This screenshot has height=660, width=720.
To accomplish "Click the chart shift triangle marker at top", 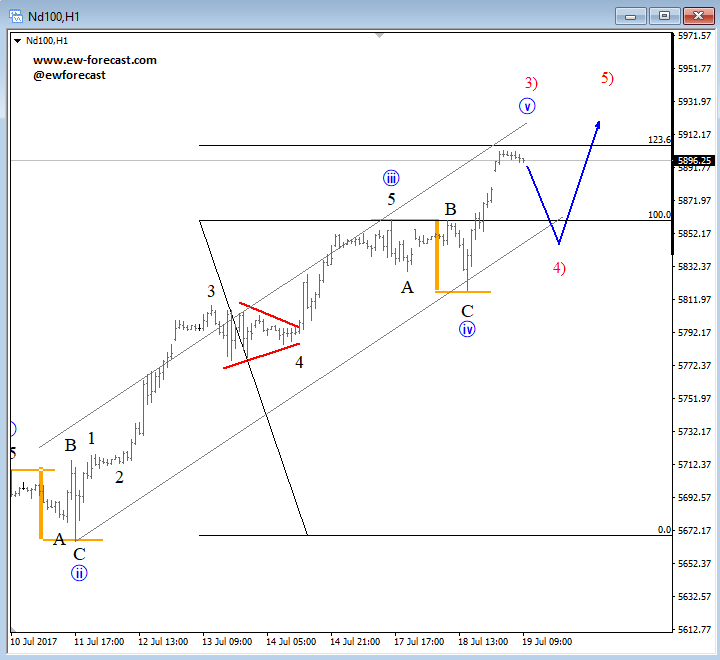I will (379, 36).
